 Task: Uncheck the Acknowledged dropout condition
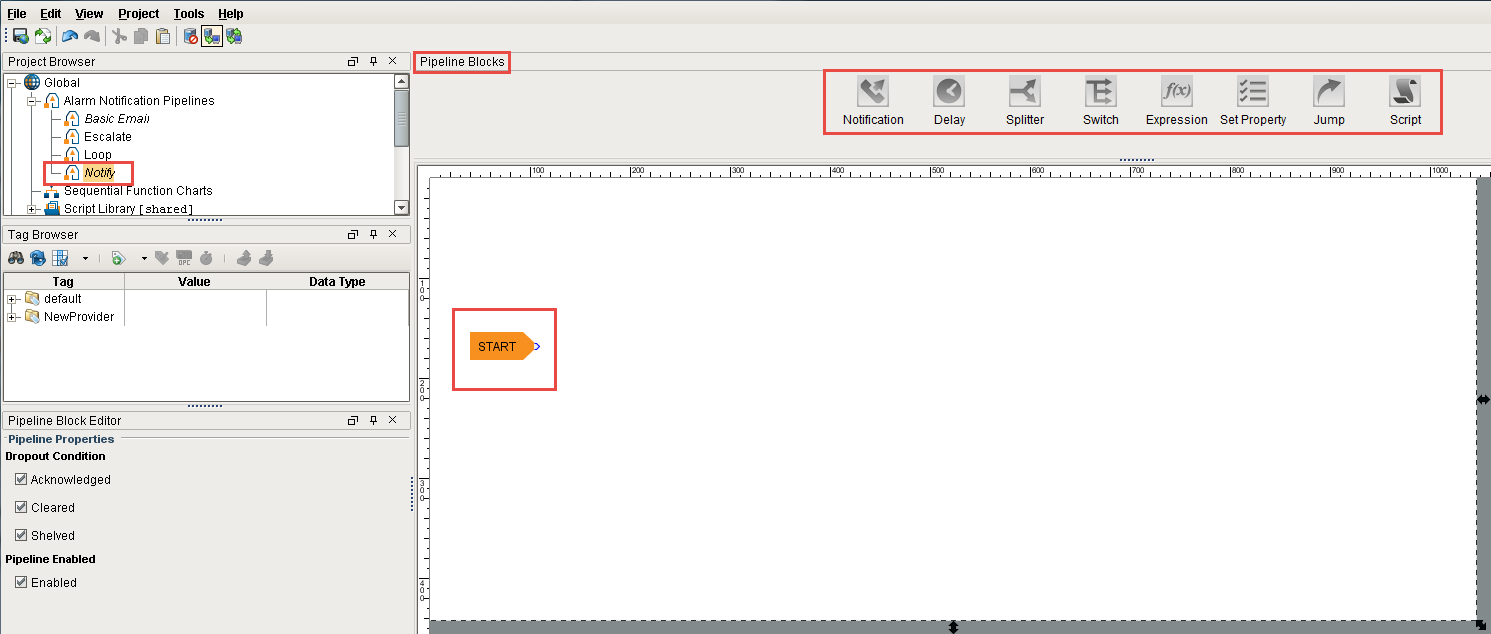click(21, 479)
